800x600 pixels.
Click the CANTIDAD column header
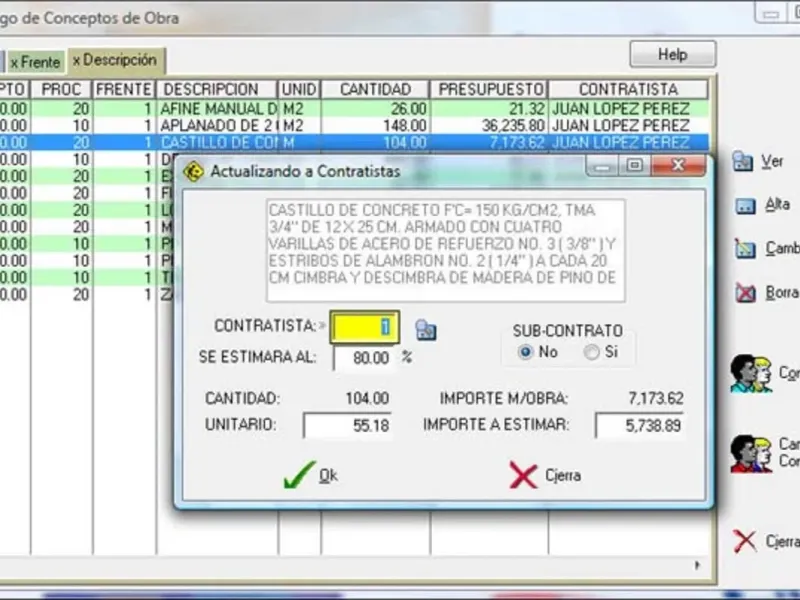click(376, 89)
